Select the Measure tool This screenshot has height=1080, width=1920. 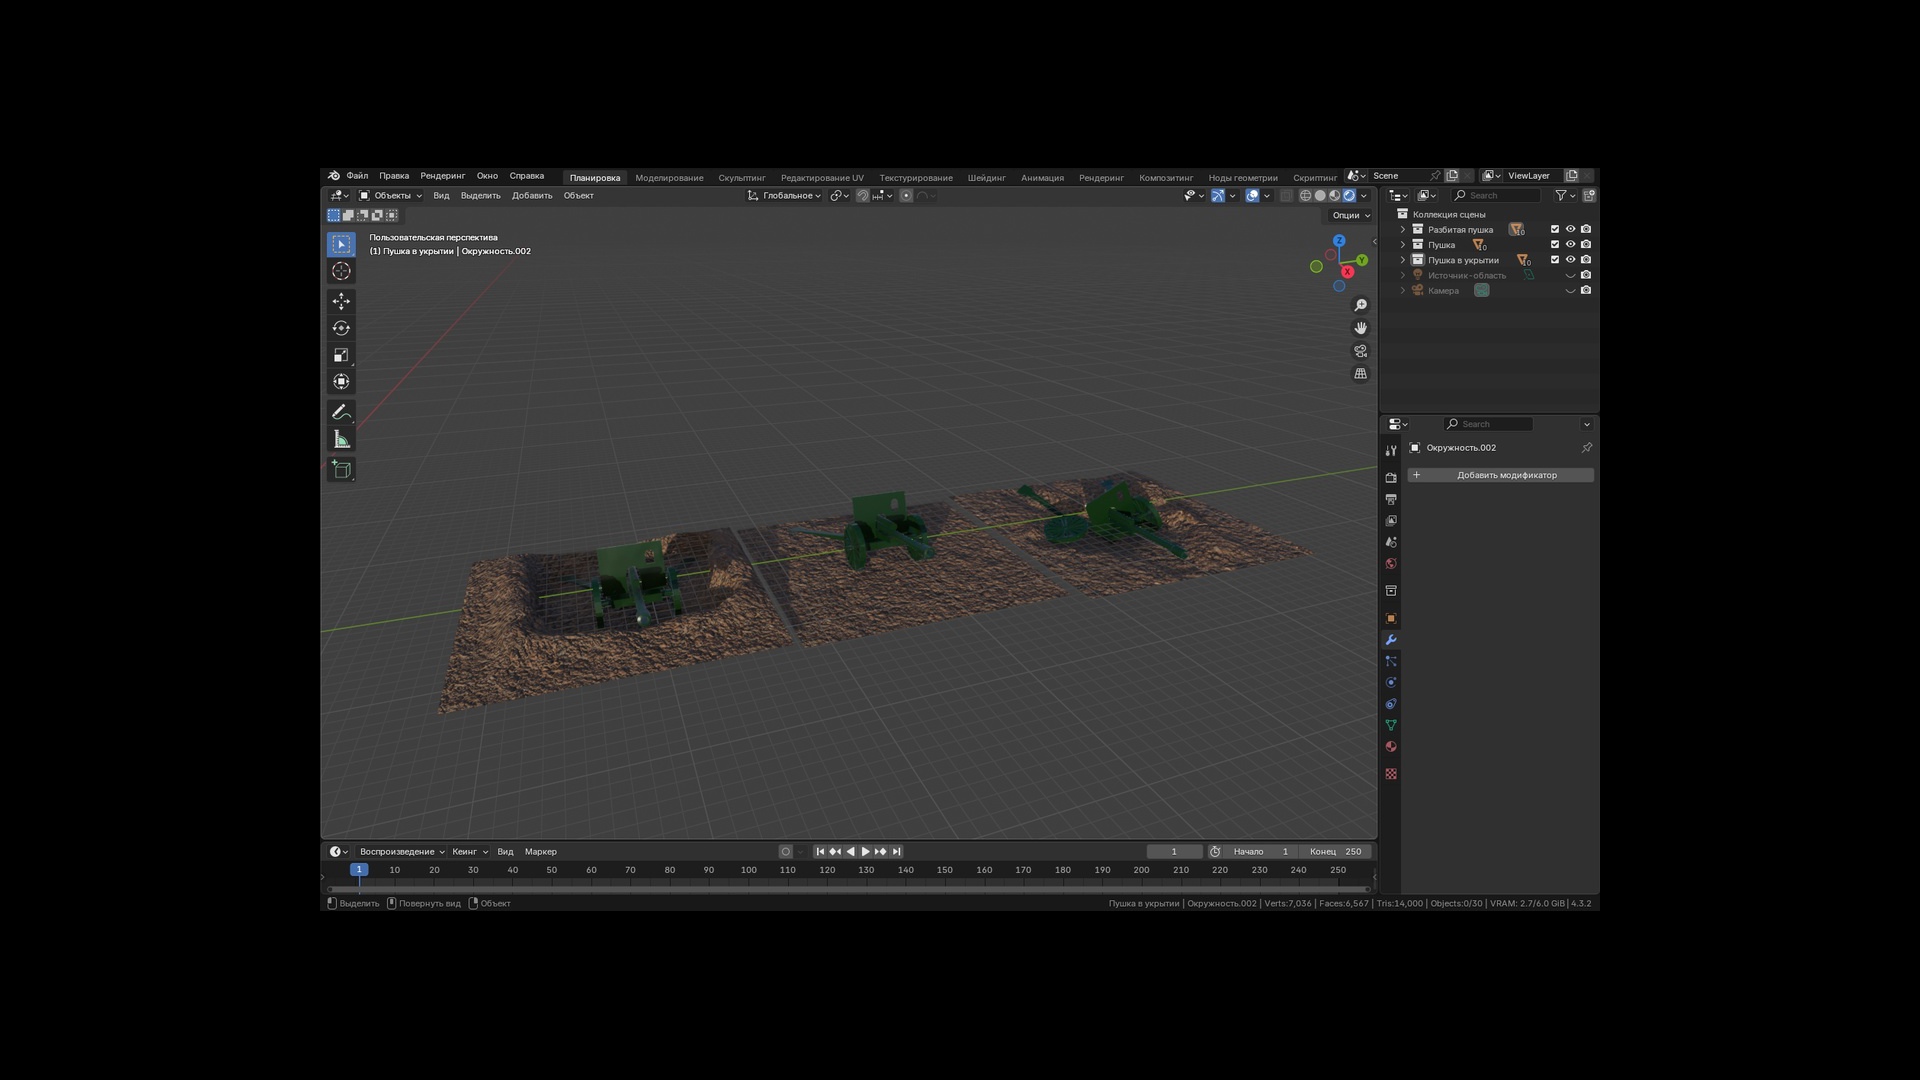coord(341,440)
